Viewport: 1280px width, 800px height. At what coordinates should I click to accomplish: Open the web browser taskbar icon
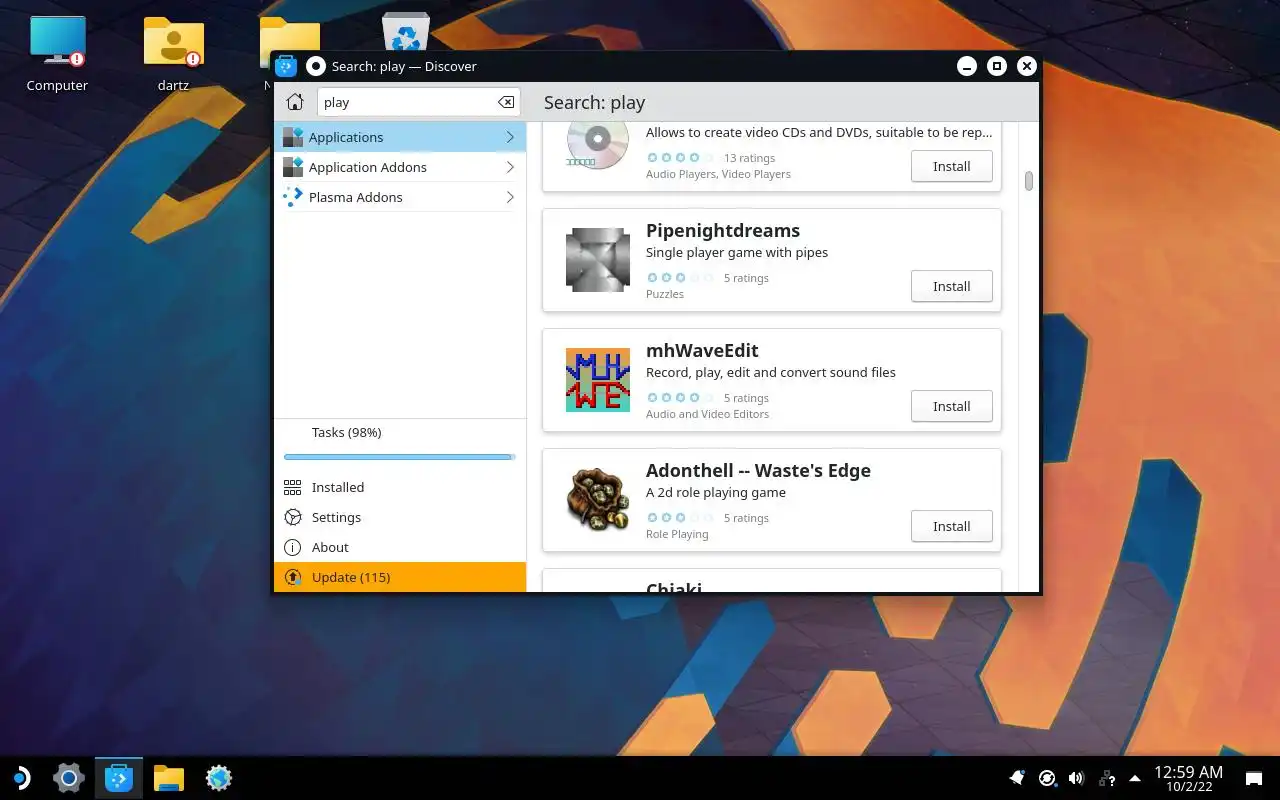point(219,777)
